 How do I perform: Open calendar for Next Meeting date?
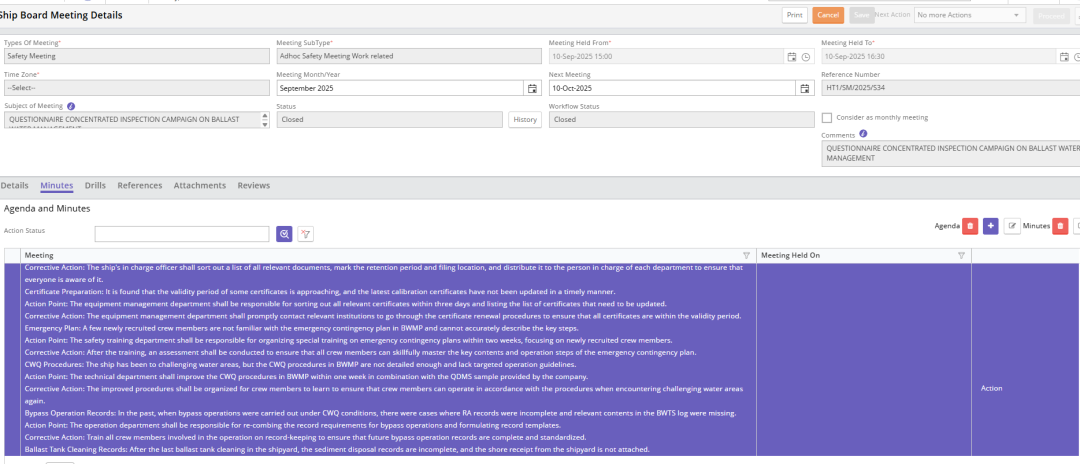coord(804,88)
